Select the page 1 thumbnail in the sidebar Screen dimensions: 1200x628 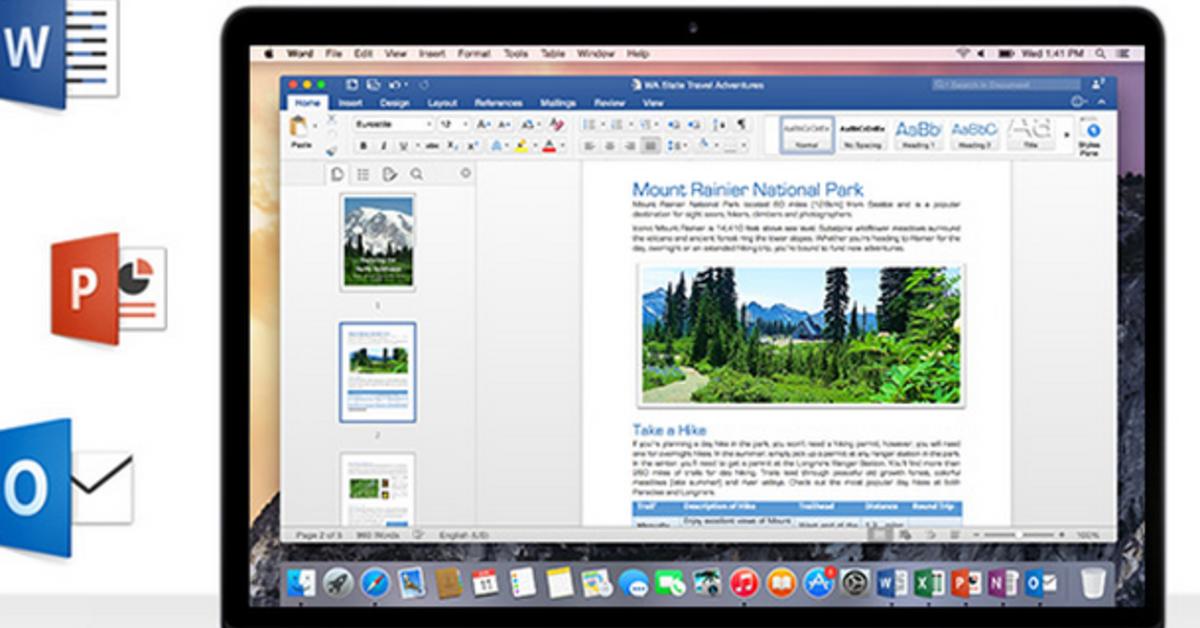pos(378,241)
